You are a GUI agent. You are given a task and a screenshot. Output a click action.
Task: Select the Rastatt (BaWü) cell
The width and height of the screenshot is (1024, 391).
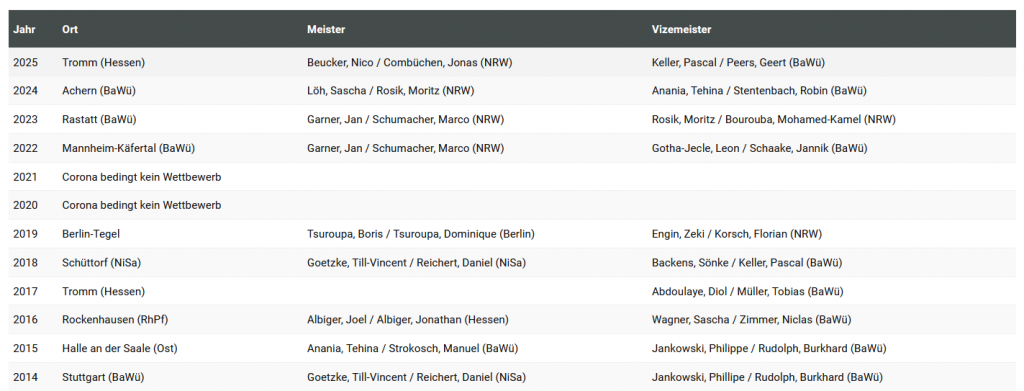click(99, 119)
